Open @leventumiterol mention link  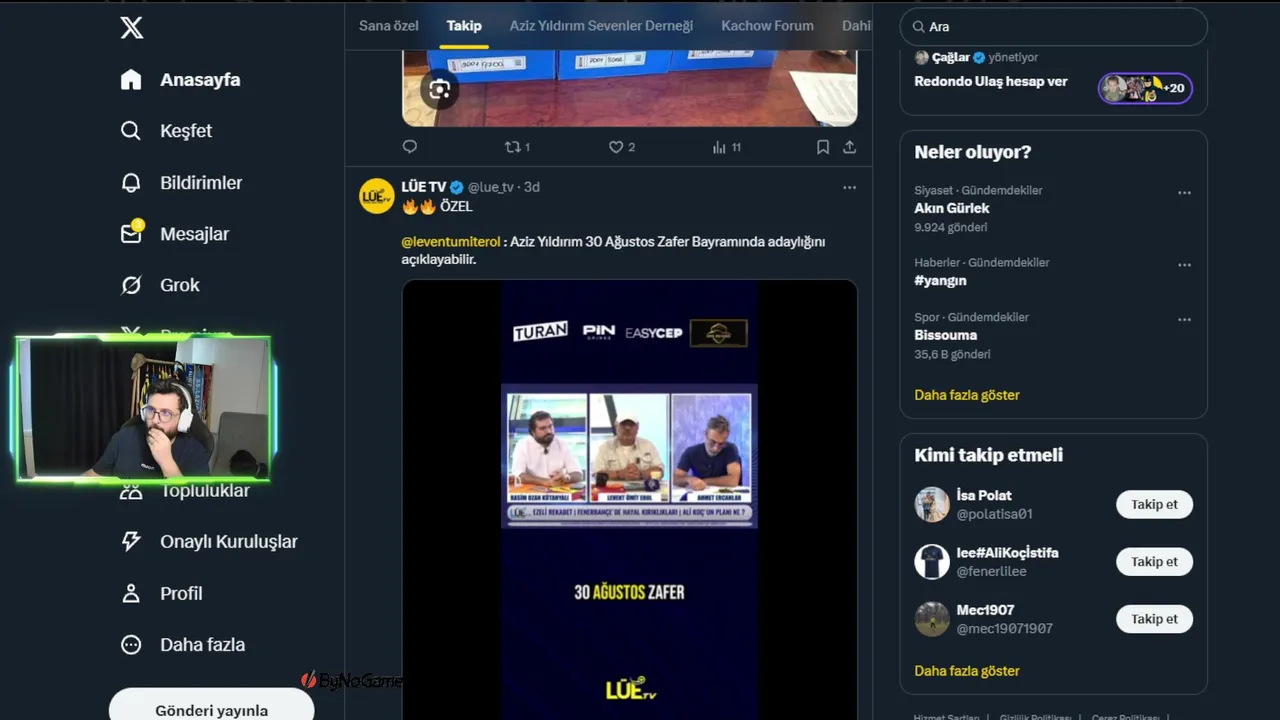click(x=451, y=242)
